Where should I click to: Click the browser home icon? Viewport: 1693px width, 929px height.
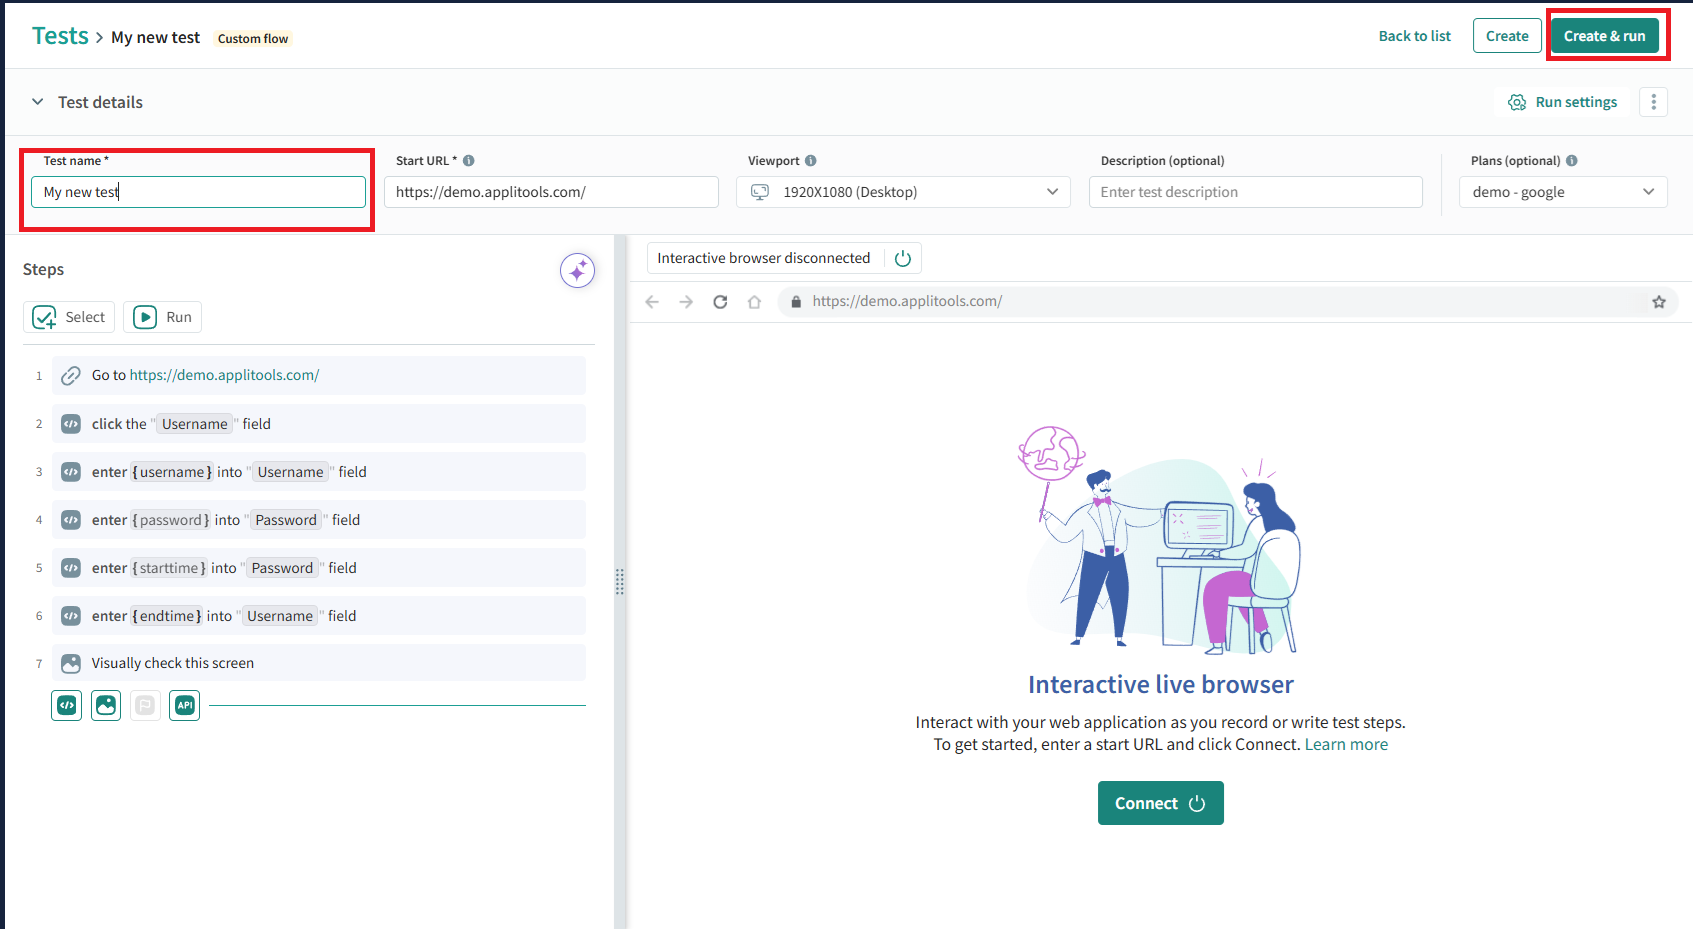pos(754,302)
